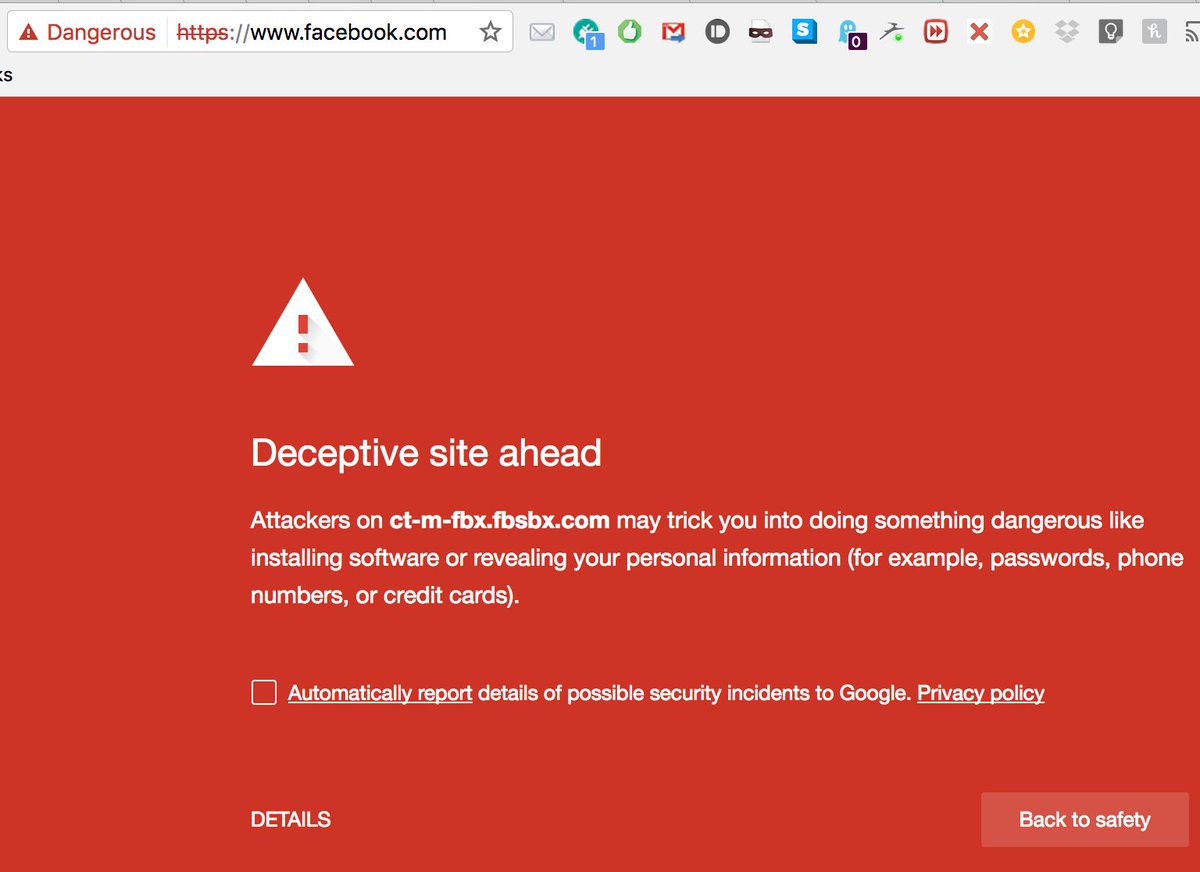The height and width of the screenshot is (872, 1200).
Task: Click the blue S cube extension
Action: pyautogui.click(x=804, y=32)
